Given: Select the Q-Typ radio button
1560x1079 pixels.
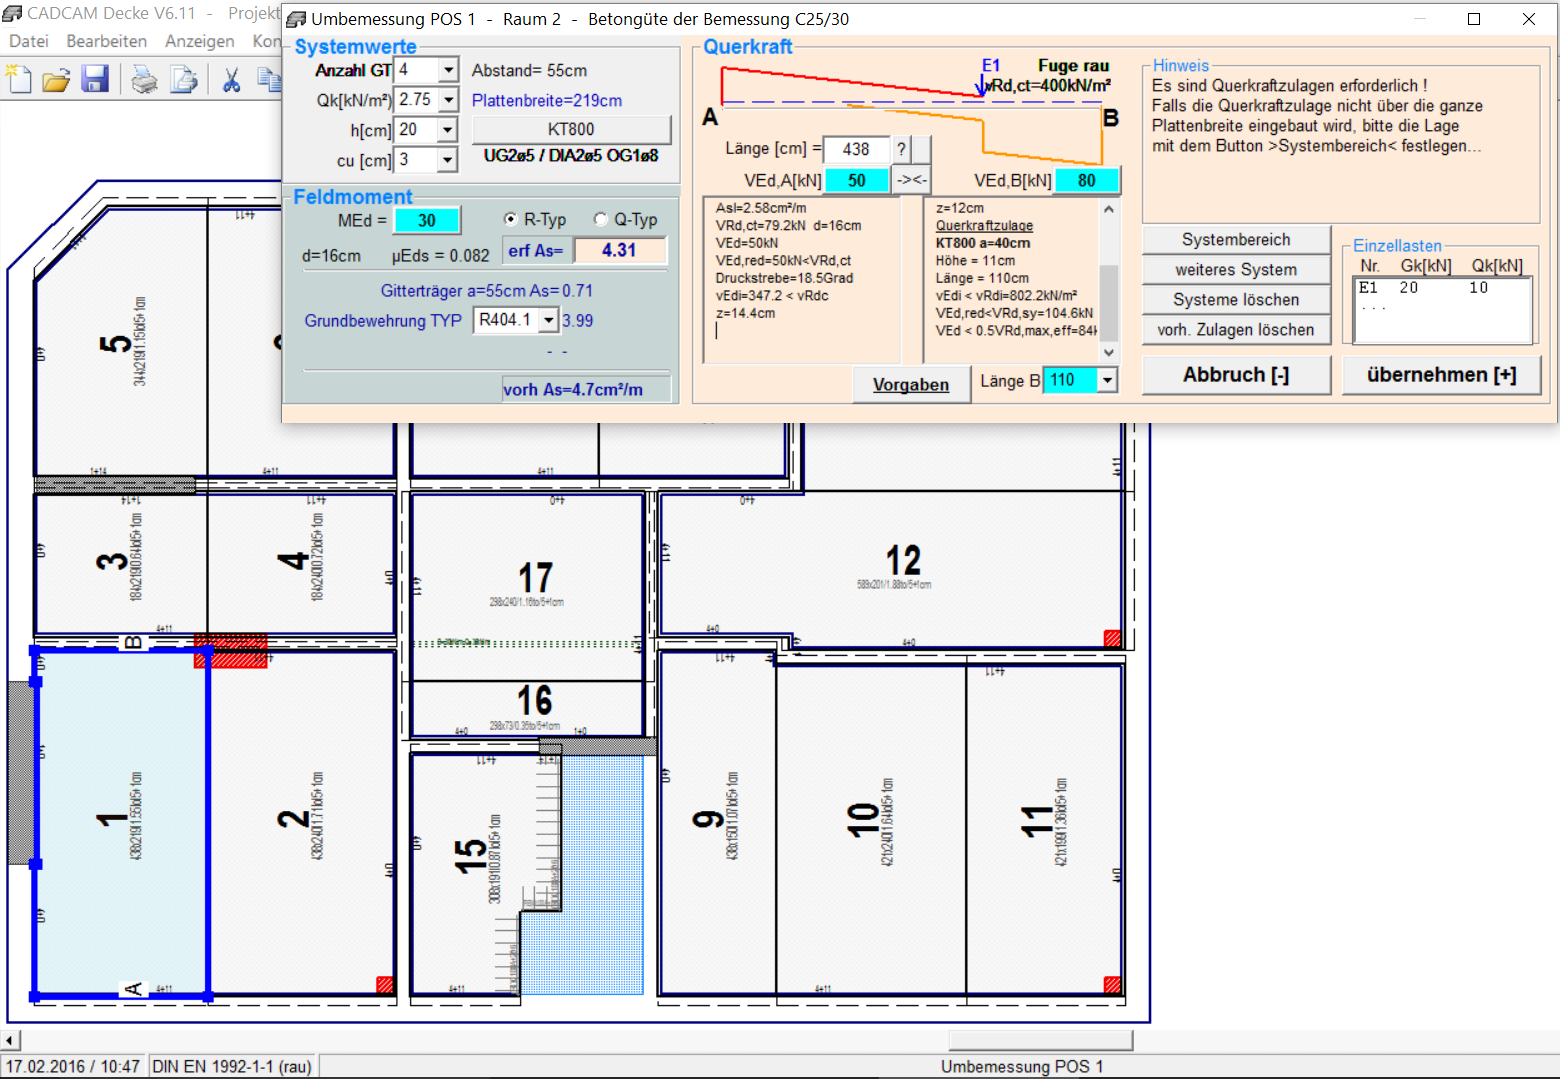Looking at the screenshot, I should coord(600,219).
